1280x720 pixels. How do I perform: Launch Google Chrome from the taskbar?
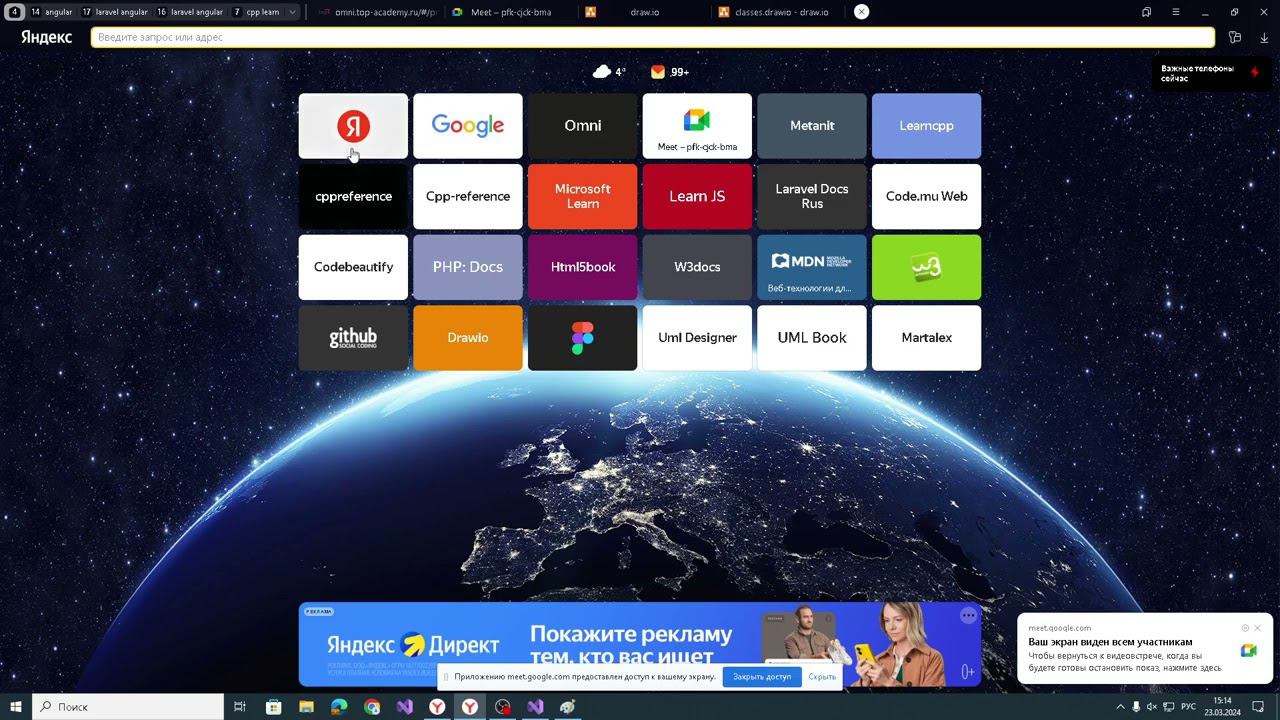pos(372,707)
